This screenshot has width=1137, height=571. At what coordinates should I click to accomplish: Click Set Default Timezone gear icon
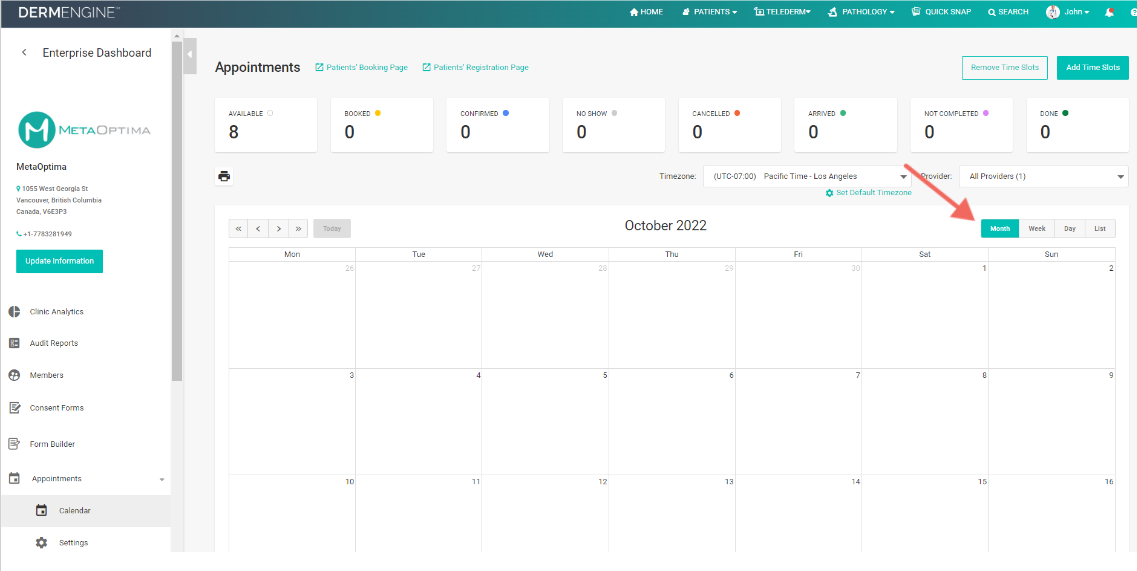(x=830, y=193)
